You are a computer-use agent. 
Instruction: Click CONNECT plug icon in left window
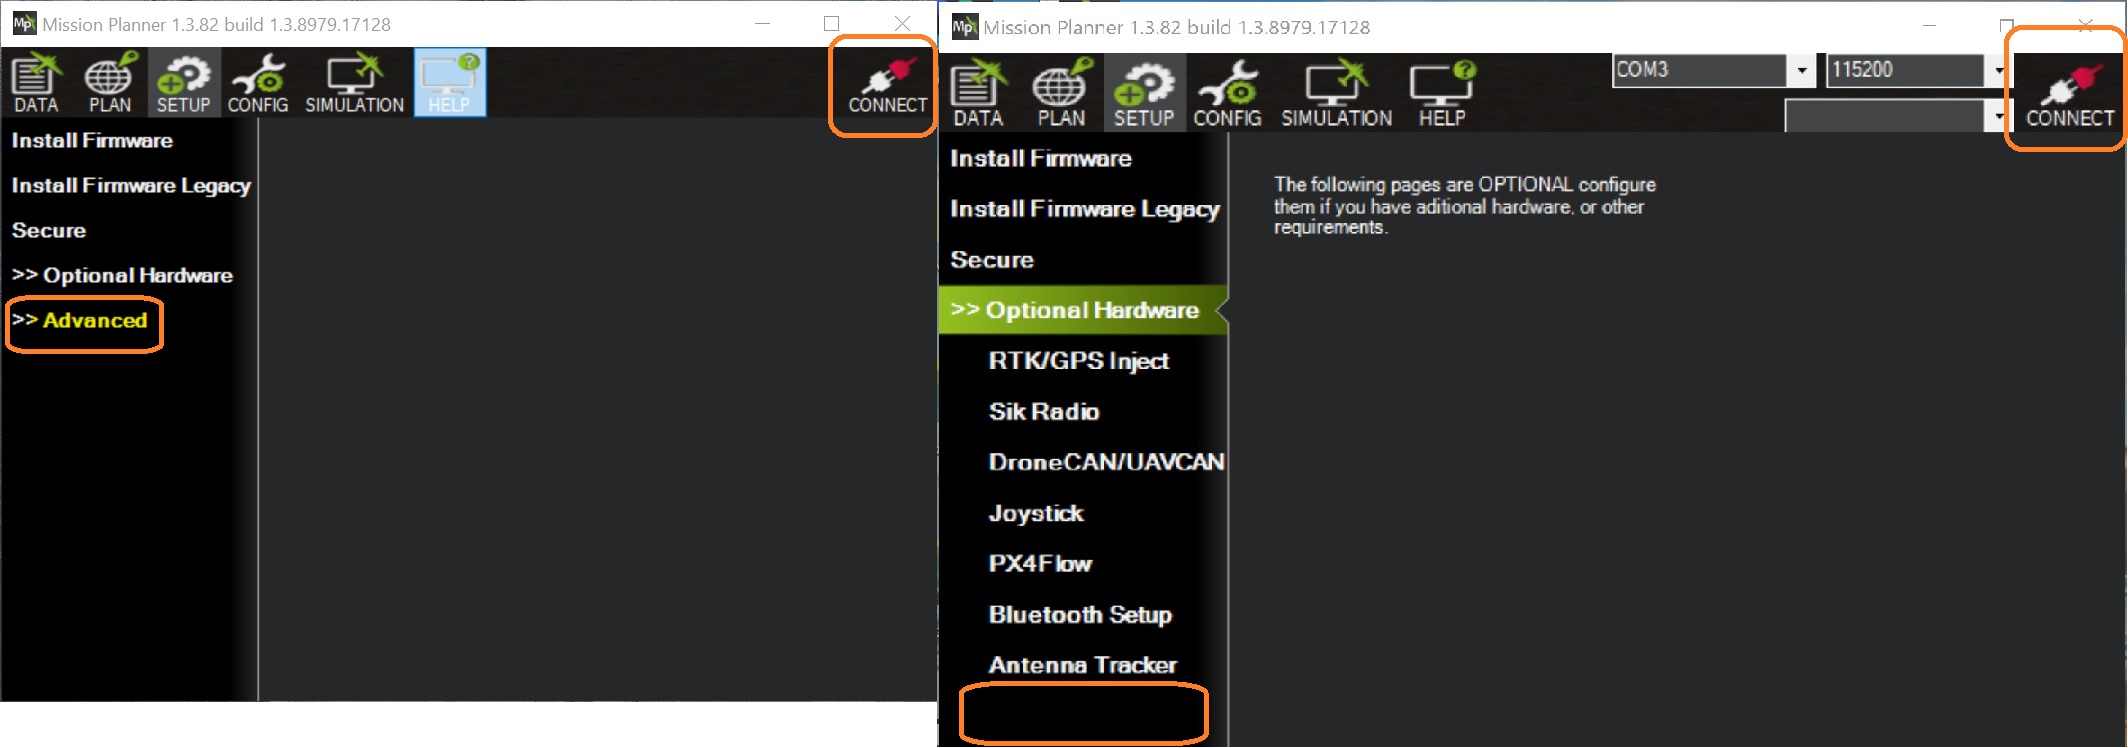point(887,86)
